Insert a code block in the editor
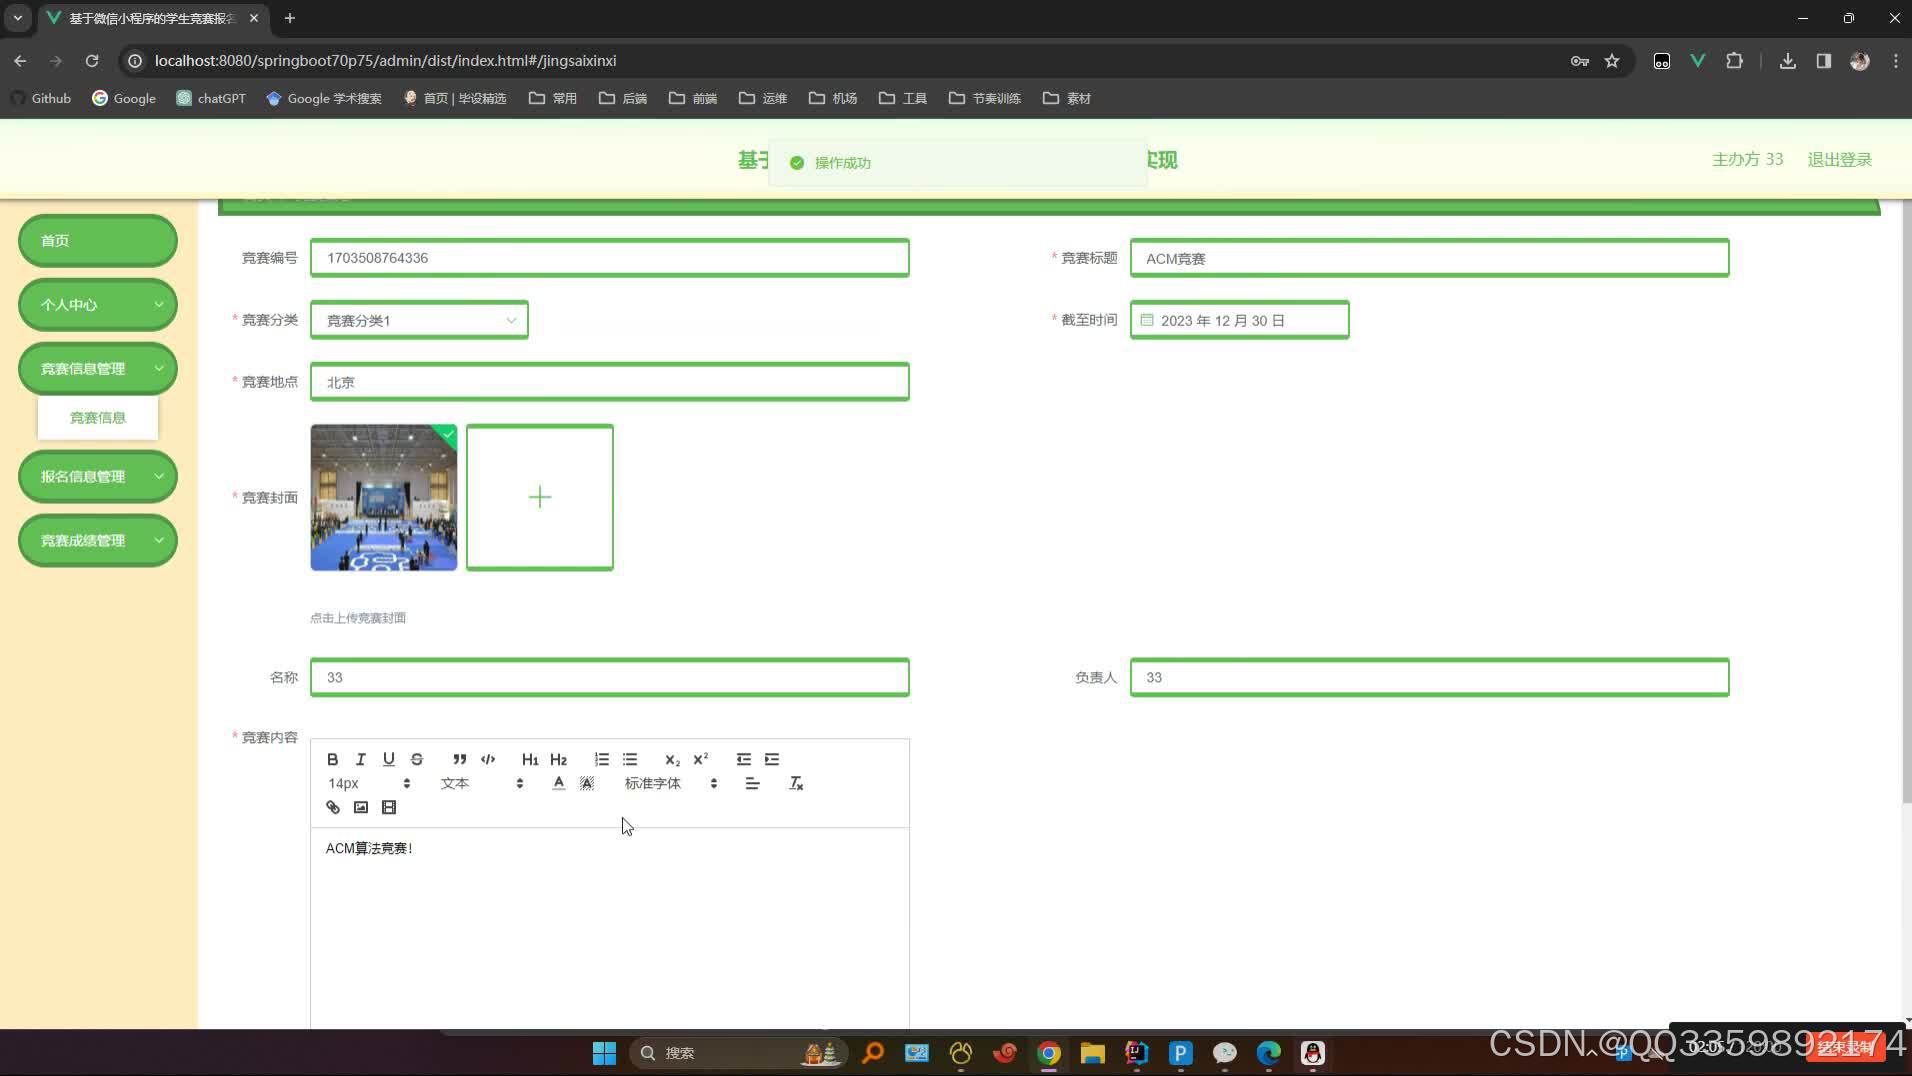Viewport: 1912px width, 1076px height. point(488,759)
